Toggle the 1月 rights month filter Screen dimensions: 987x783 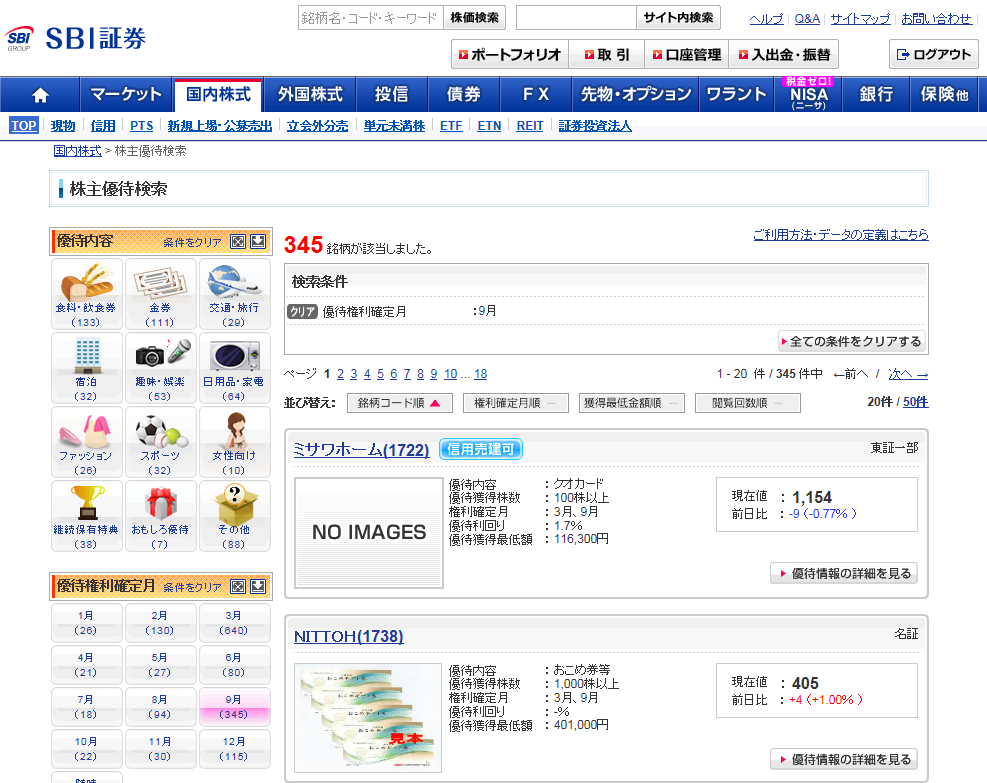[86, 622]
